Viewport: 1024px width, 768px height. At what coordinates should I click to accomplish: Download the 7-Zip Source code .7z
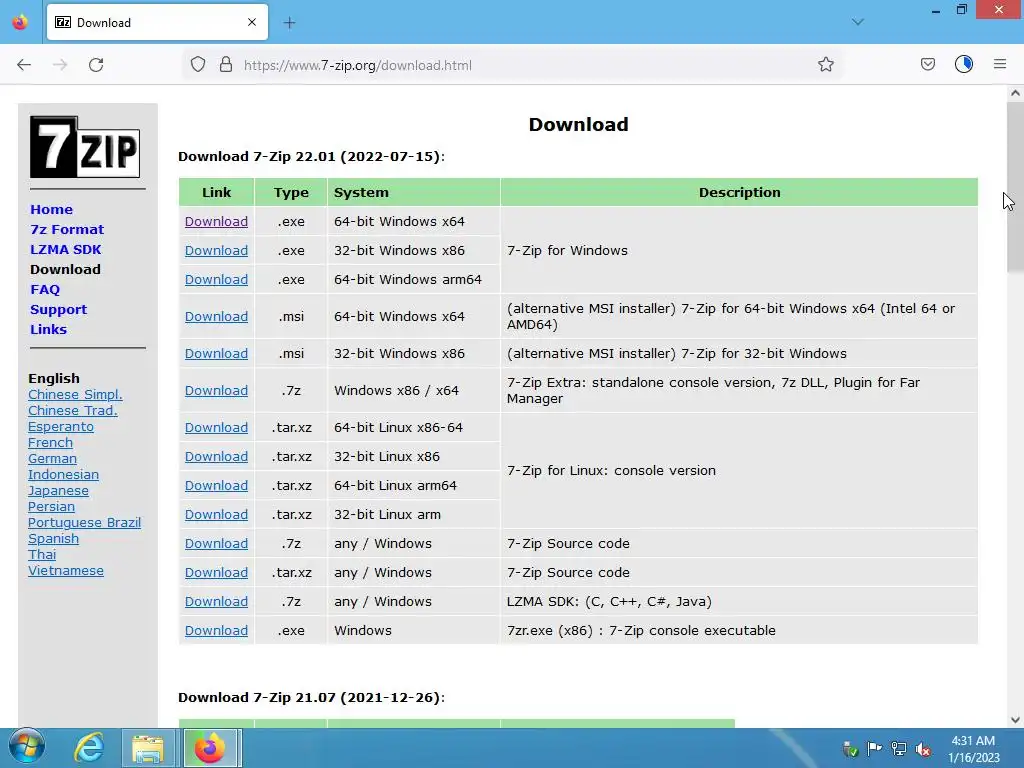tap(216, 543)
